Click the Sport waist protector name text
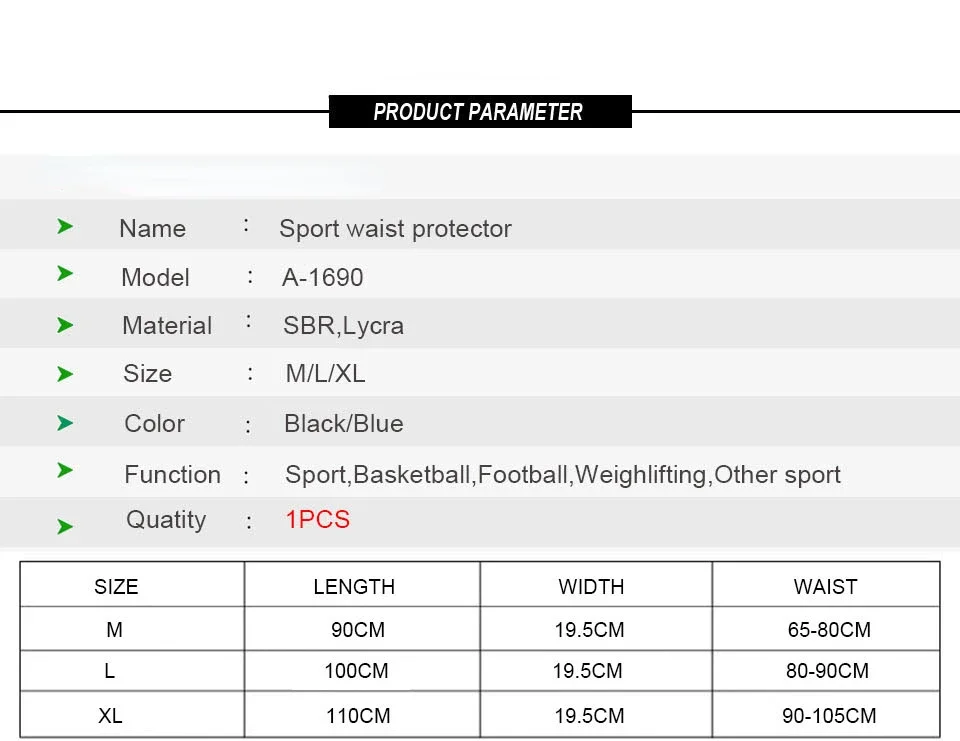The height and width of the screenshot is (741, 960). coord(396,228)
